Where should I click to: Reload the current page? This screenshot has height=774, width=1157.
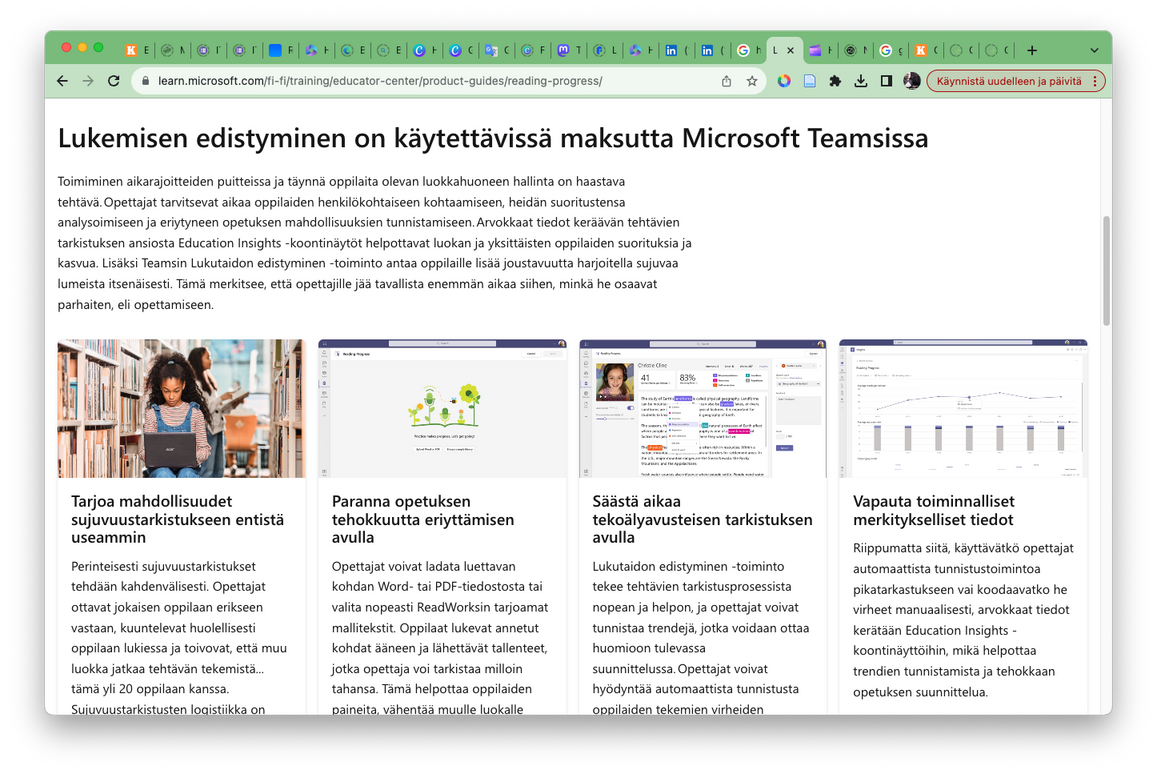tap(114, 81)
